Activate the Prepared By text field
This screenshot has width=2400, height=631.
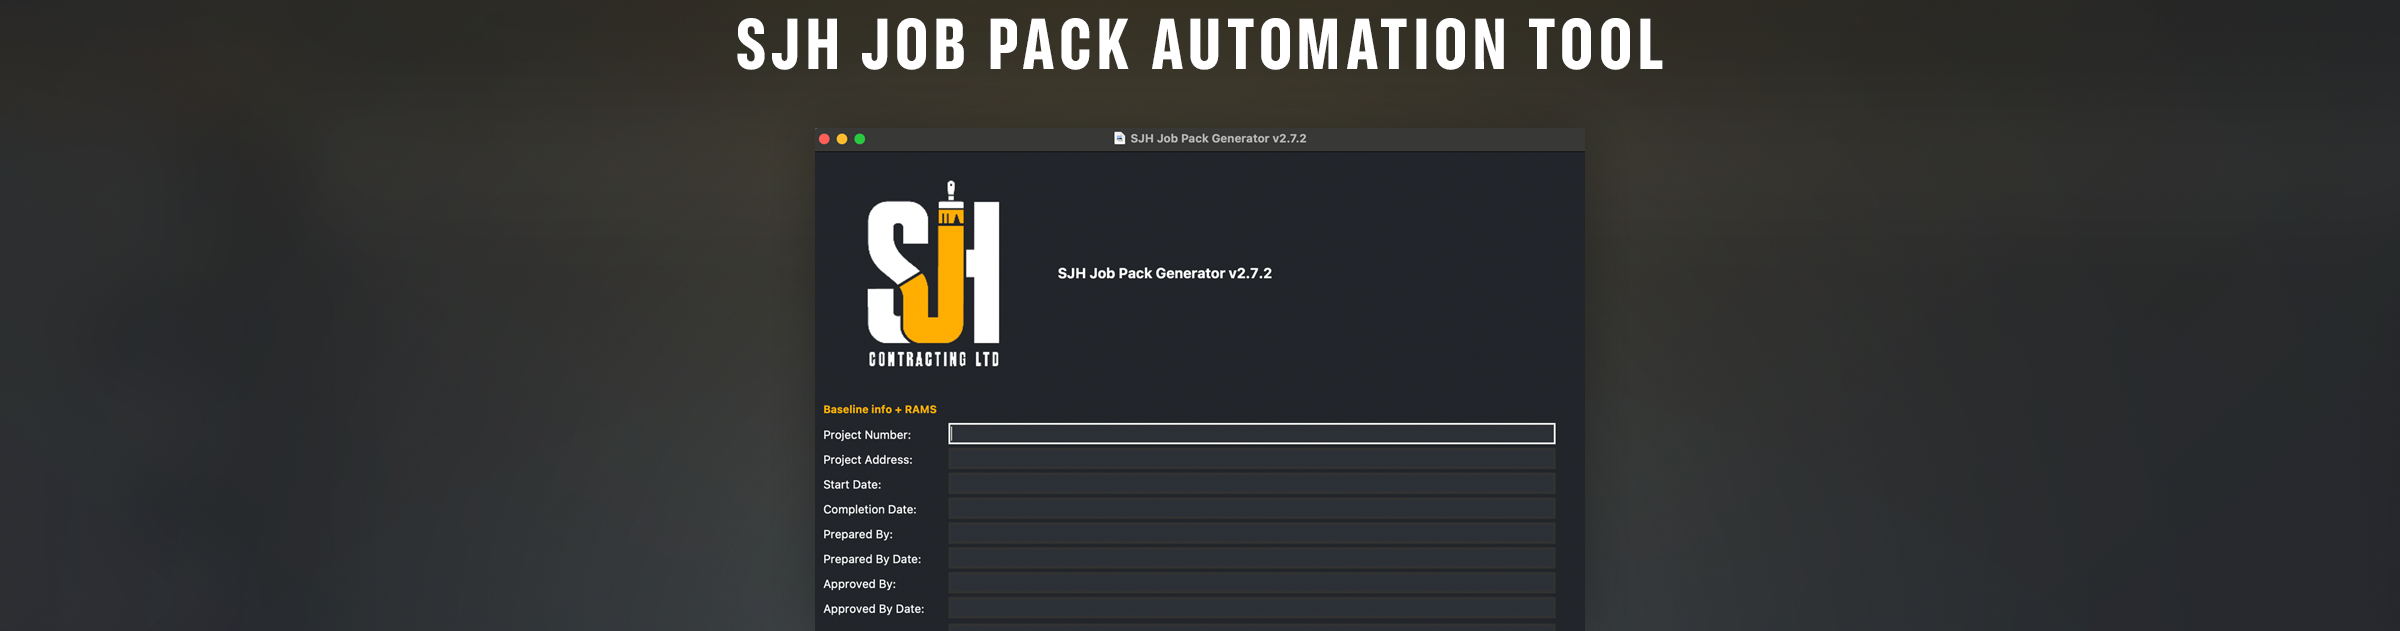click(x=1251, y=534)
